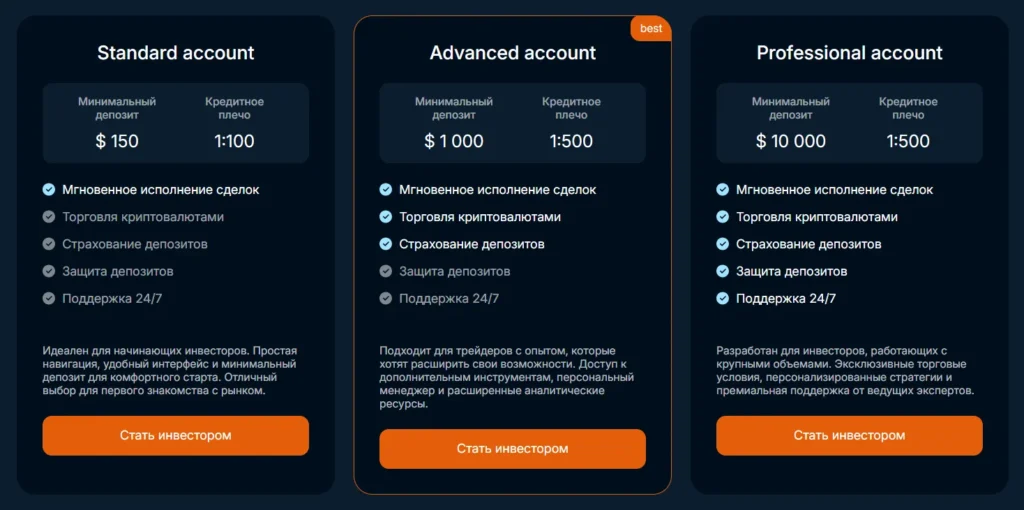The image size is (1024, 510).
Task: Click Standard's greyed 'Торговля криптовалютами' check icon
Action: [49, 217]
